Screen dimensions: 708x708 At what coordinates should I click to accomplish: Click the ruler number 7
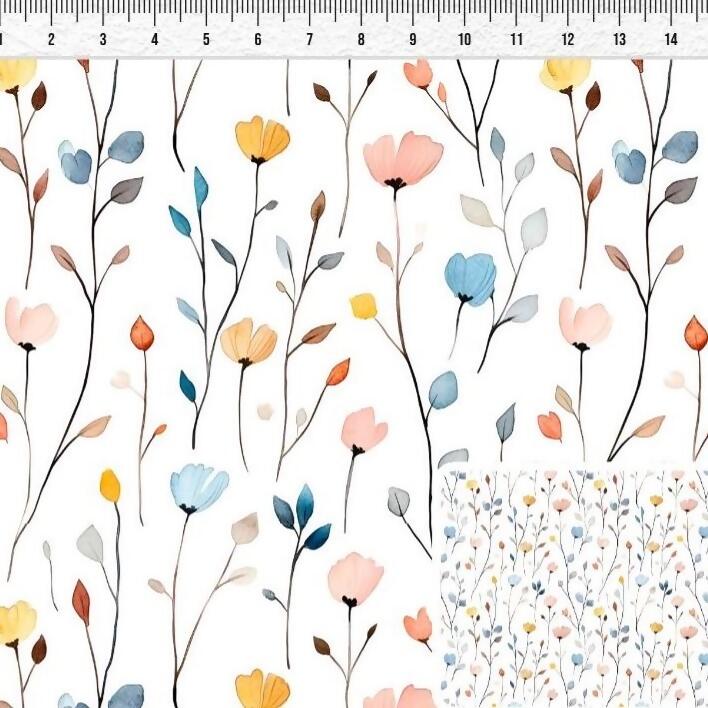tap(309, 40)
